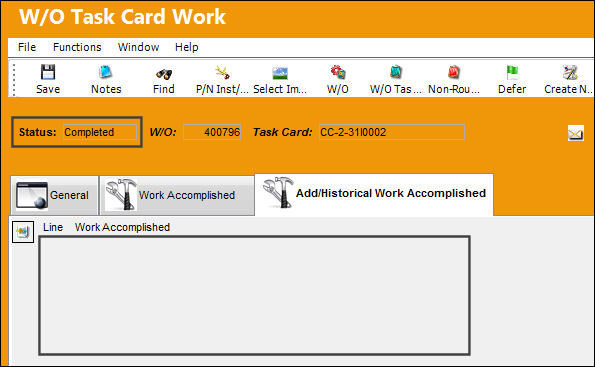Open the Functions menu
The width and height of the screenshot is (595, 367).
tap(77, 47)
